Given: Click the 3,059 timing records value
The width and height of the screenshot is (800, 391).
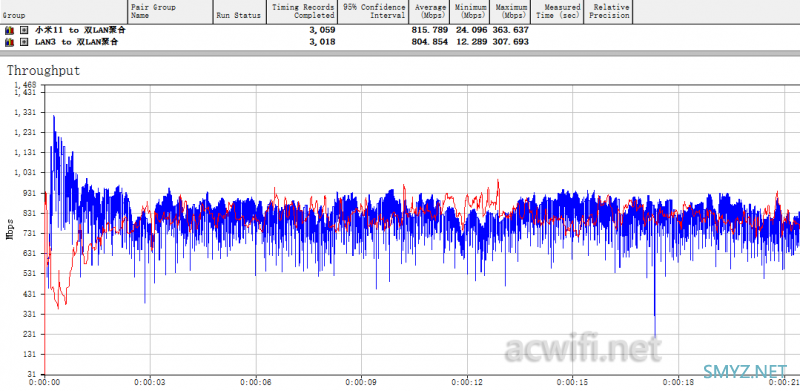Looking at the screenshot, I should [322, 30].
